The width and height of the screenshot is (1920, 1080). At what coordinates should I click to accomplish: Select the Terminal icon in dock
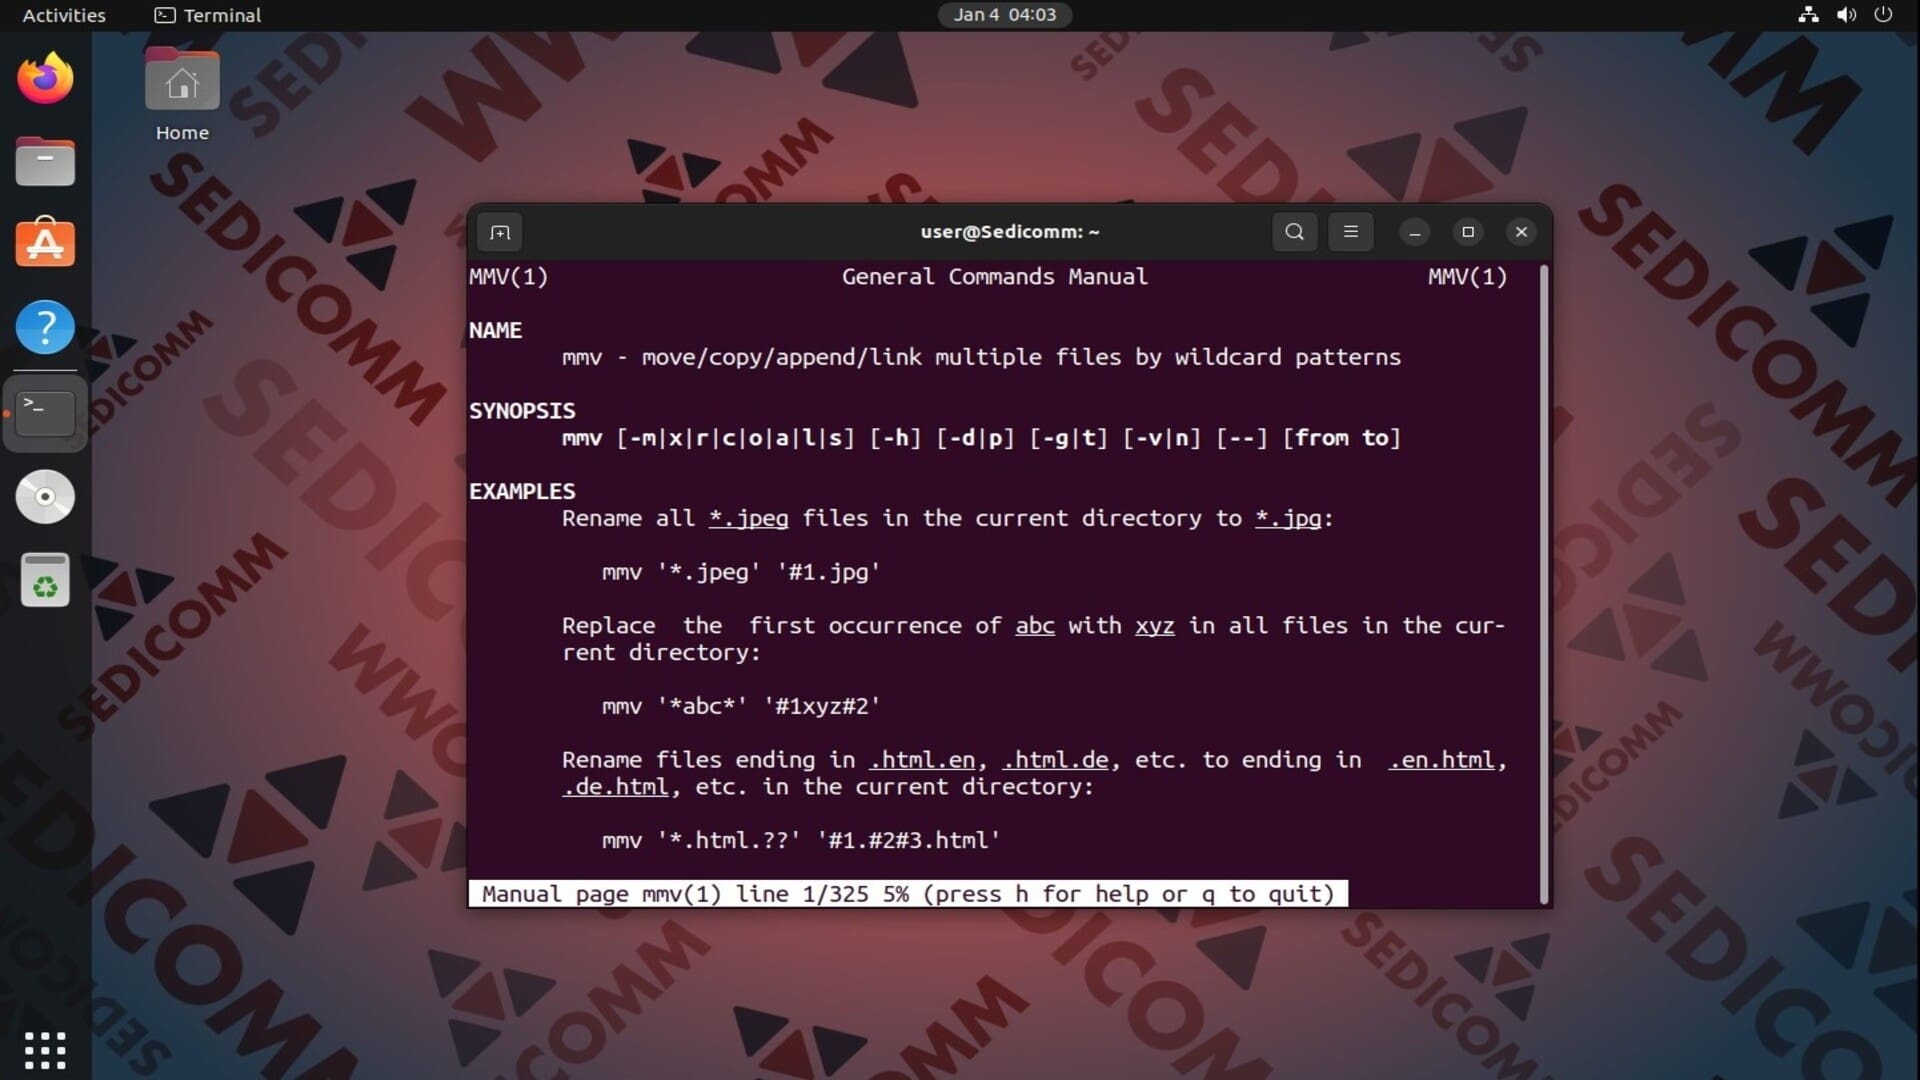[45, 412]
